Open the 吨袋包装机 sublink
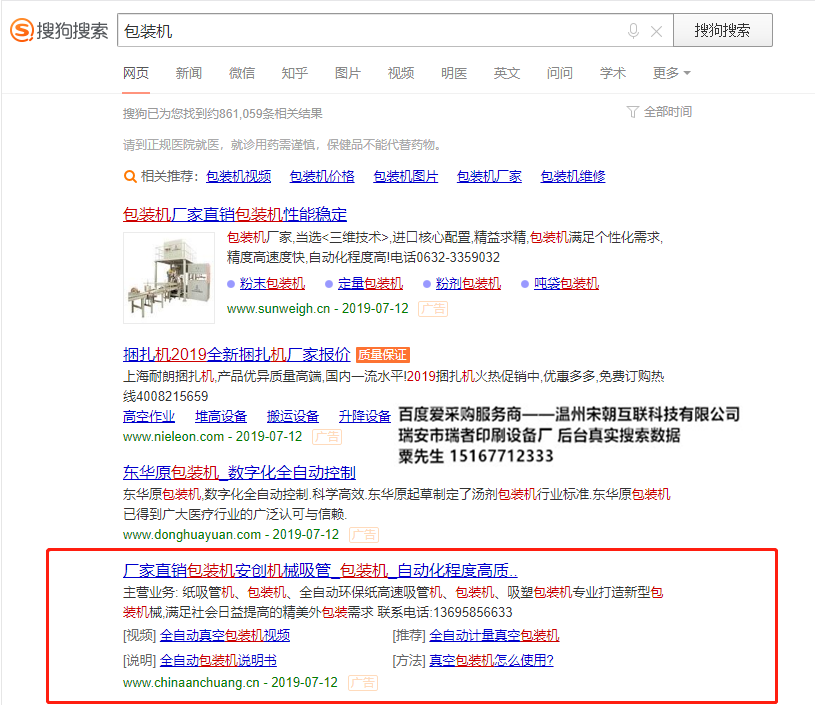The width and height of the screenshot is (815, 705). pyautogui.click(x=567, y=283)
